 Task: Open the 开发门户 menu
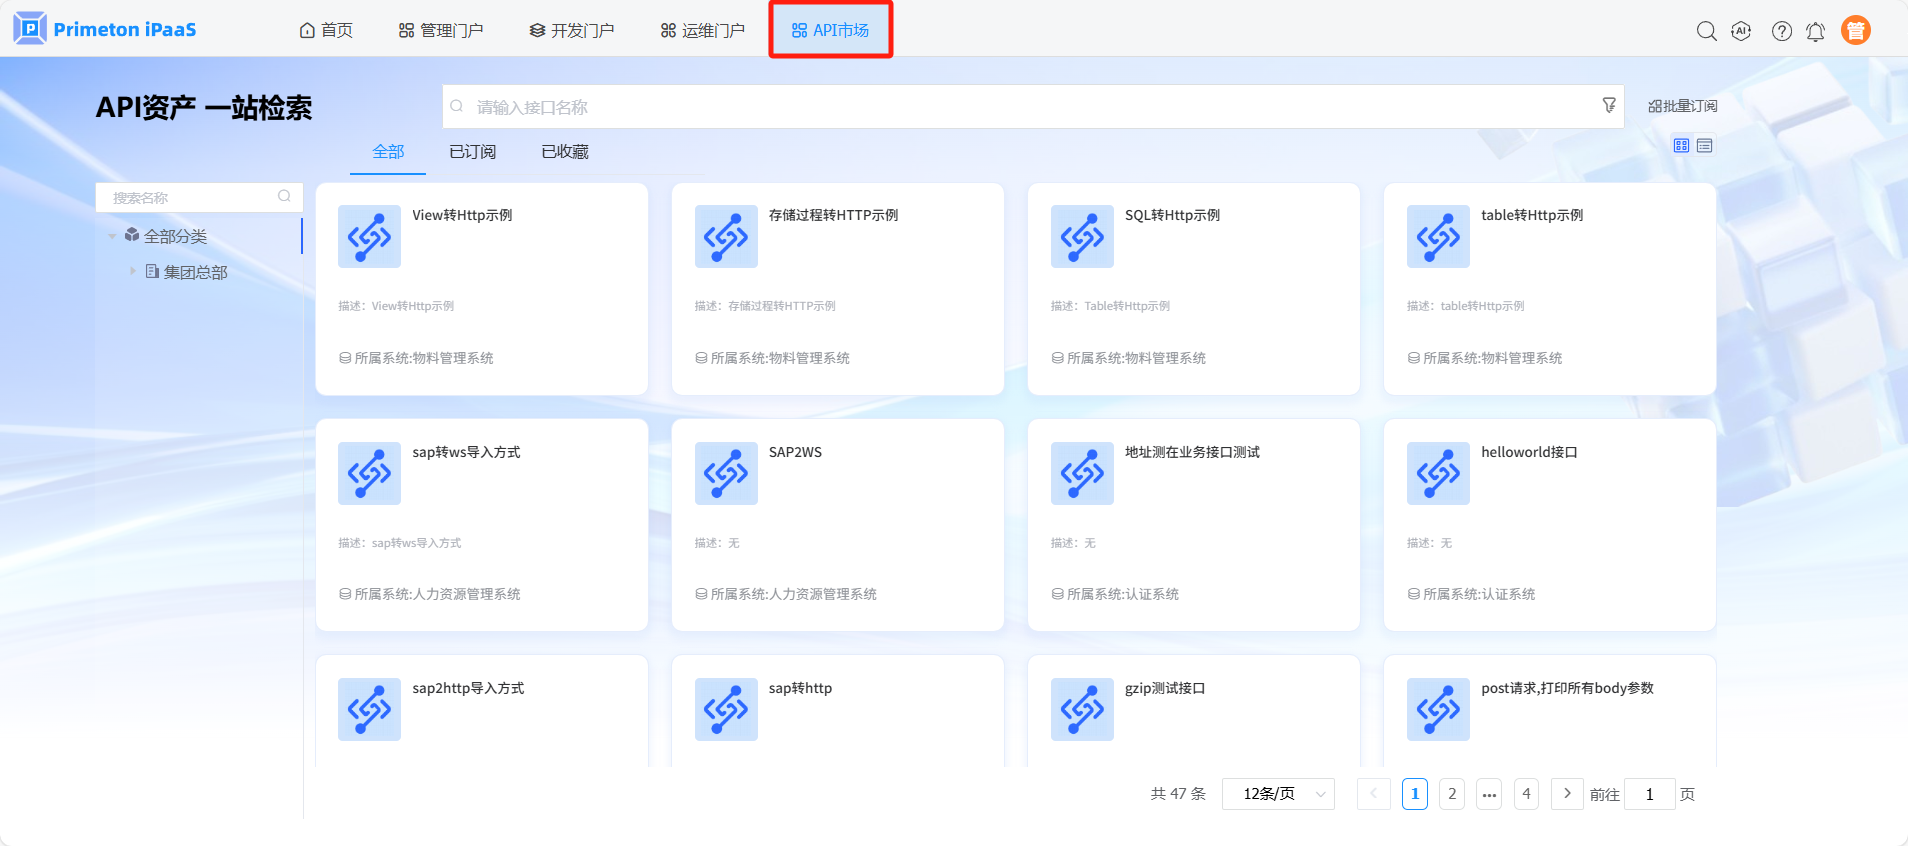[x=572, y=31]
